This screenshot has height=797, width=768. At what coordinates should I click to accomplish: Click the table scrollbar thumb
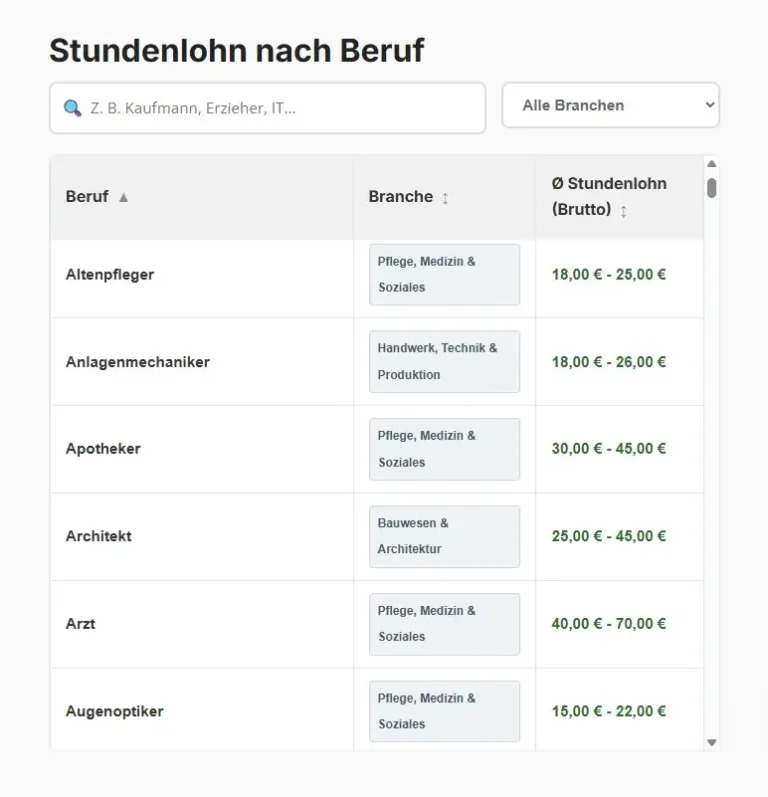[712, 188]
